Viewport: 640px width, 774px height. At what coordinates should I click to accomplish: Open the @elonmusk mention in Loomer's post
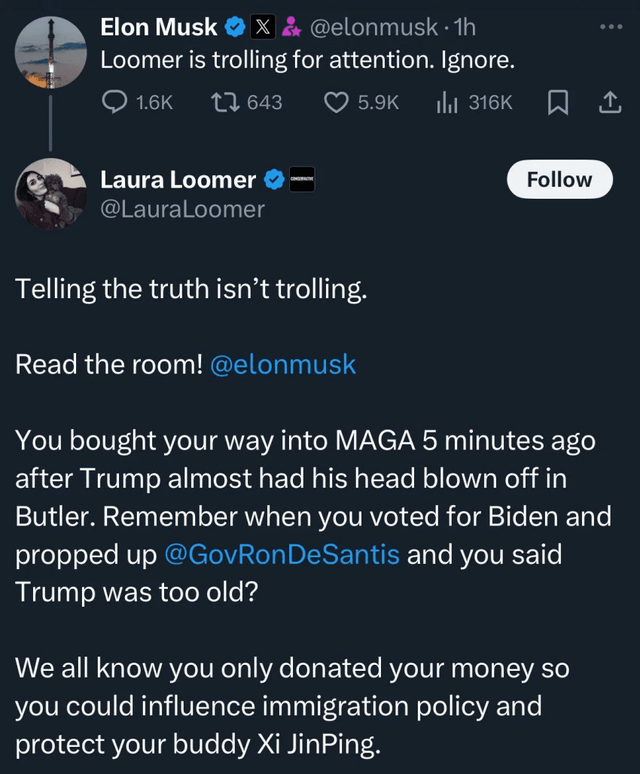coord(283,364)
